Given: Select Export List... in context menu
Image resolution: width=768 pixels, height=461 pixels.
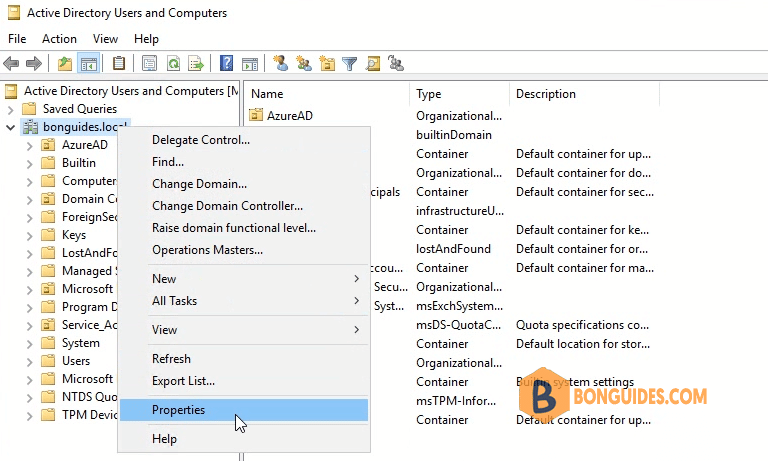Looking at the screenshot, I should 244,381.
